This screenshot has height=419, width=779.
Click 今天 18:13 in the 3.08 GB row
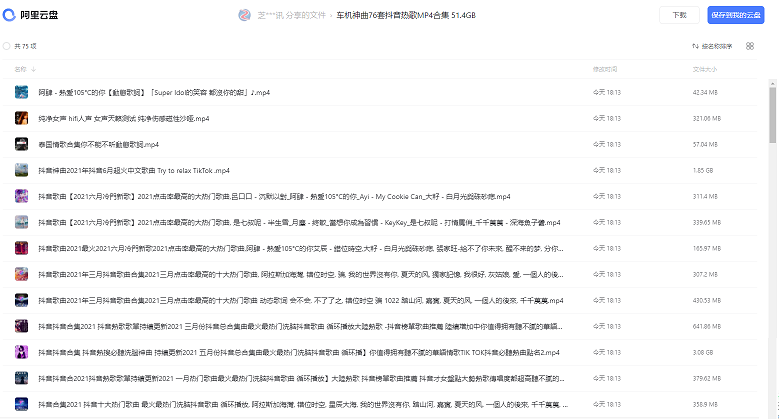(607, 352)
